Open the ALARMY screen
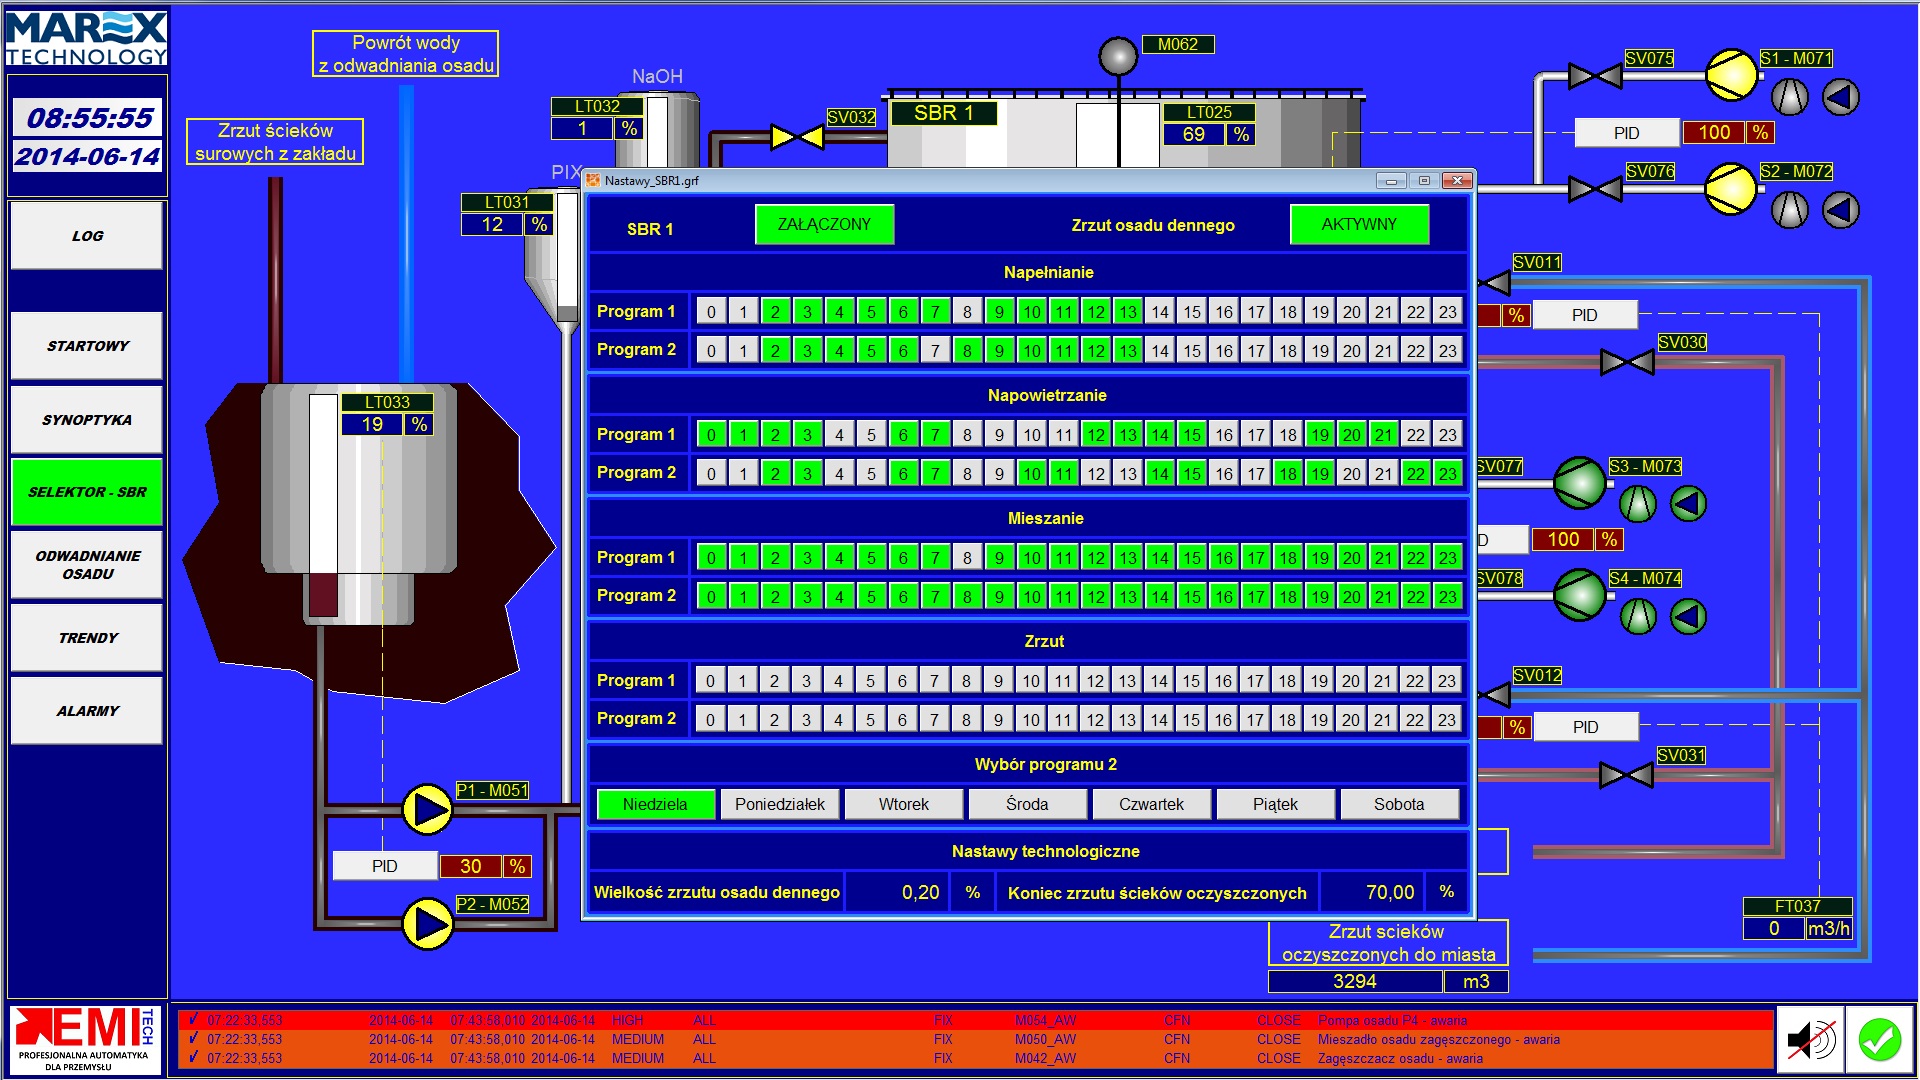This screenshot has width=1920, height=1080. (x=87, y=711)
